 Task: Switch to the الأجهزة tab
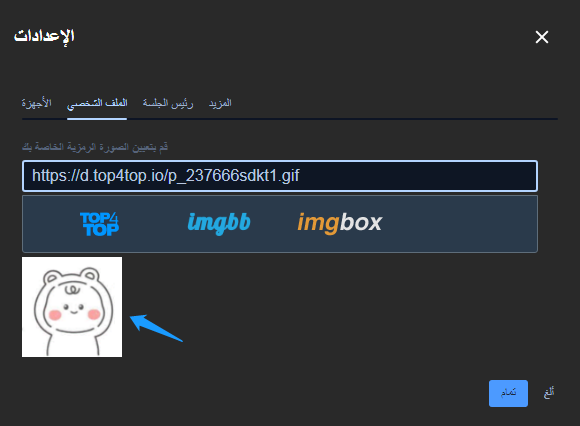[x=36, y=103]
